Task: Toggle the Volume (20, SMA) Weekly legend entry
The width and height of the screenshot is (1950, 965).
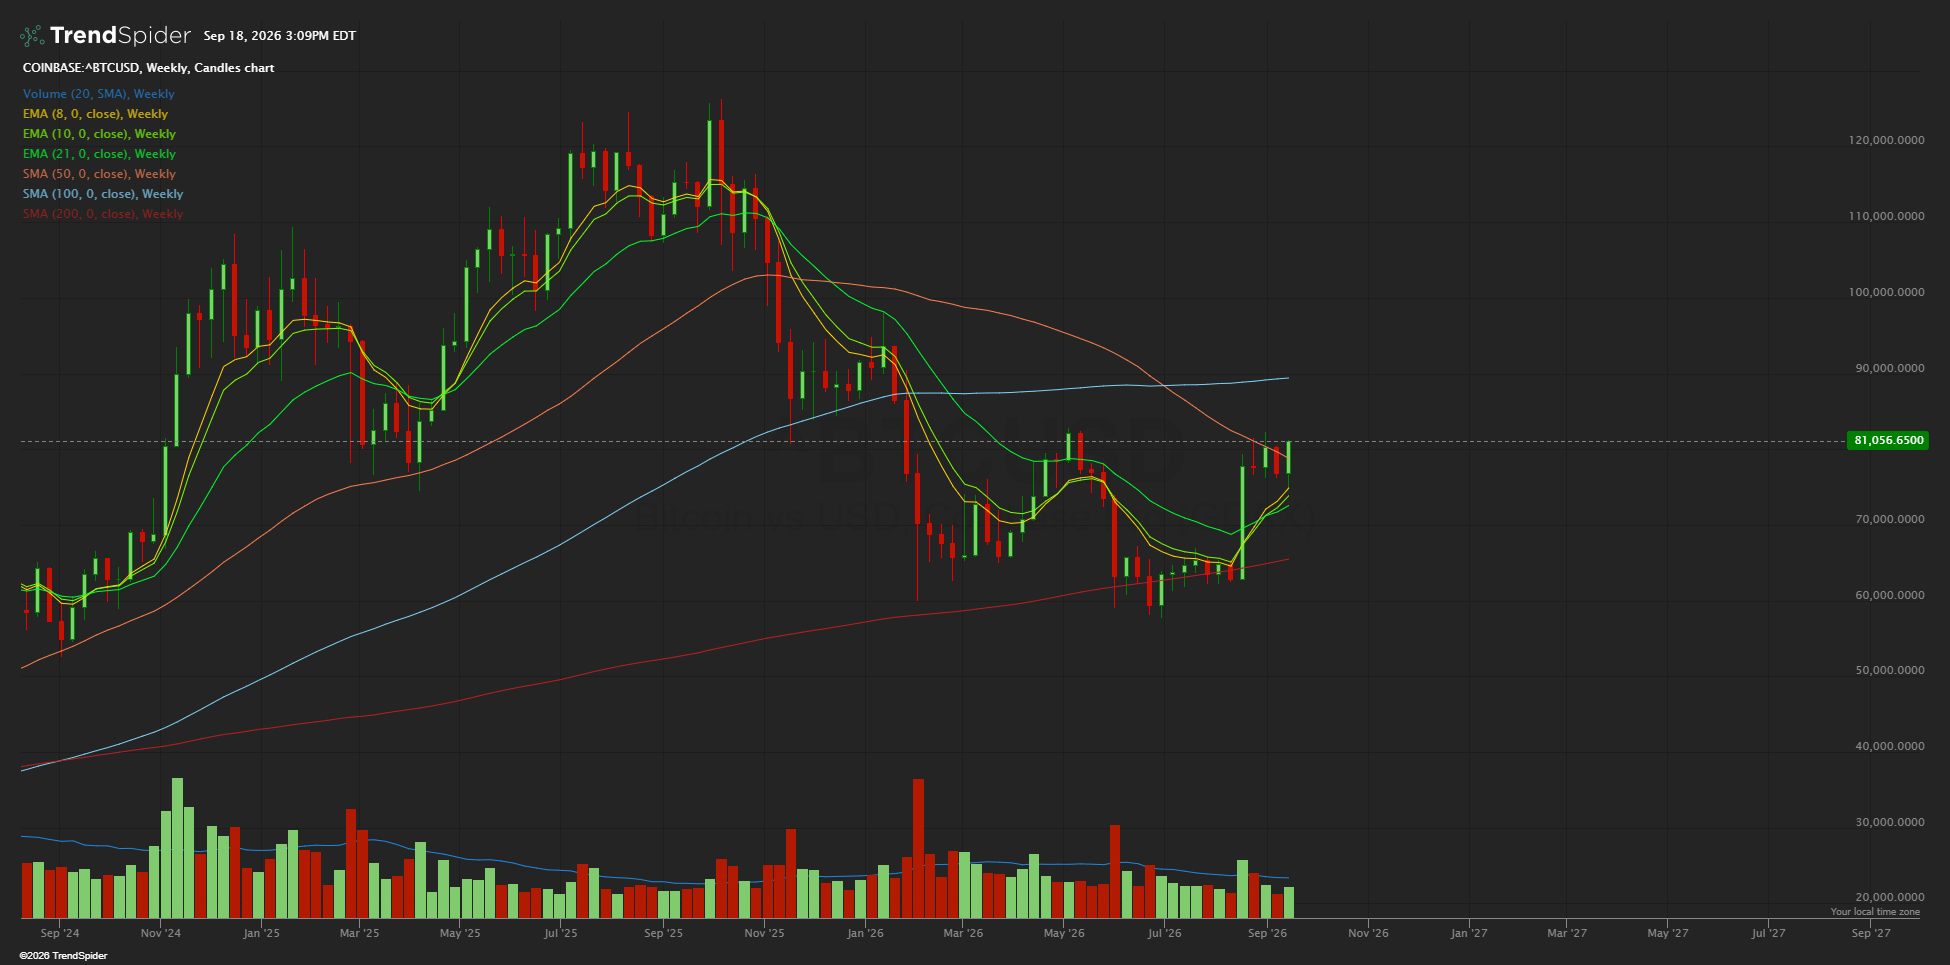Action: 99,94
